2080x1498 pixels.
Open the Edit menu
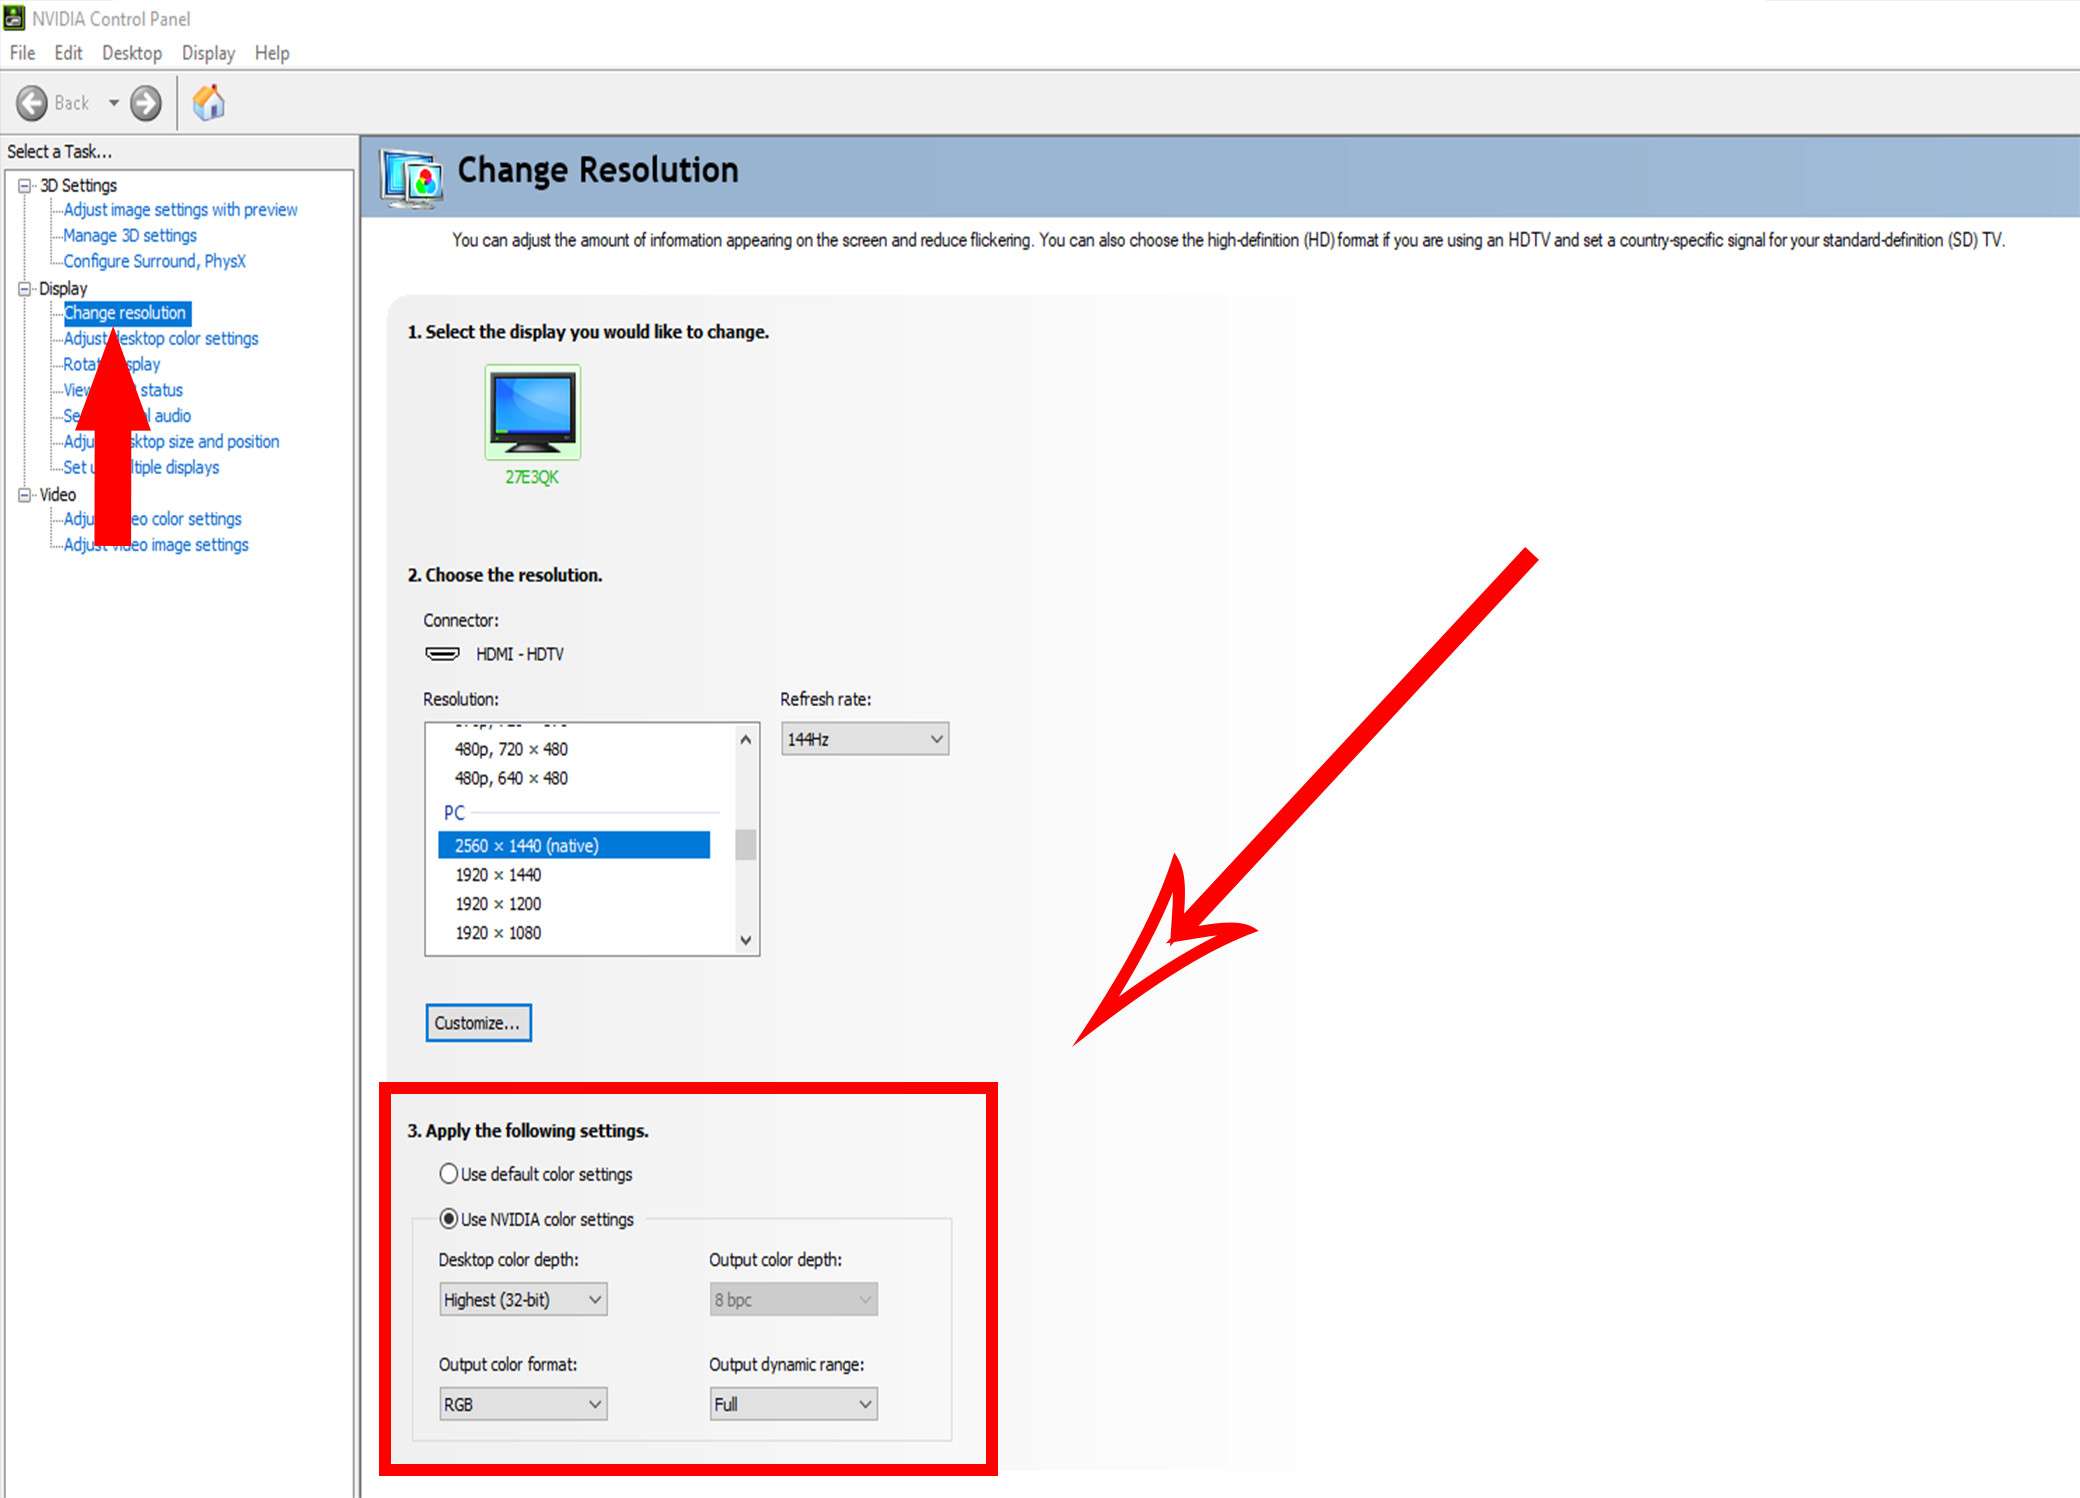tap(68, 53)
